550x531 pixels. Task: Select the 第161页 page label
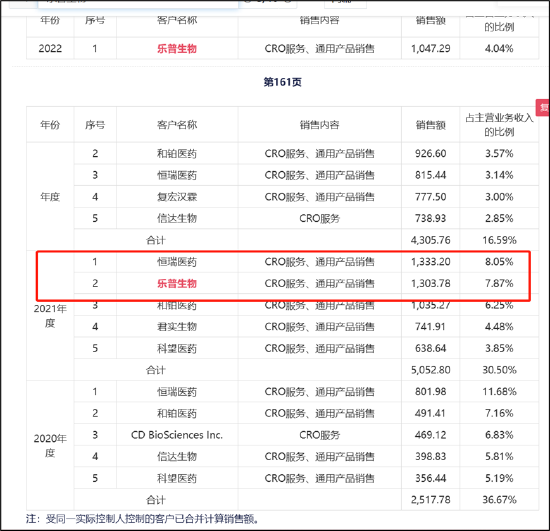click(x=282, y=82)
